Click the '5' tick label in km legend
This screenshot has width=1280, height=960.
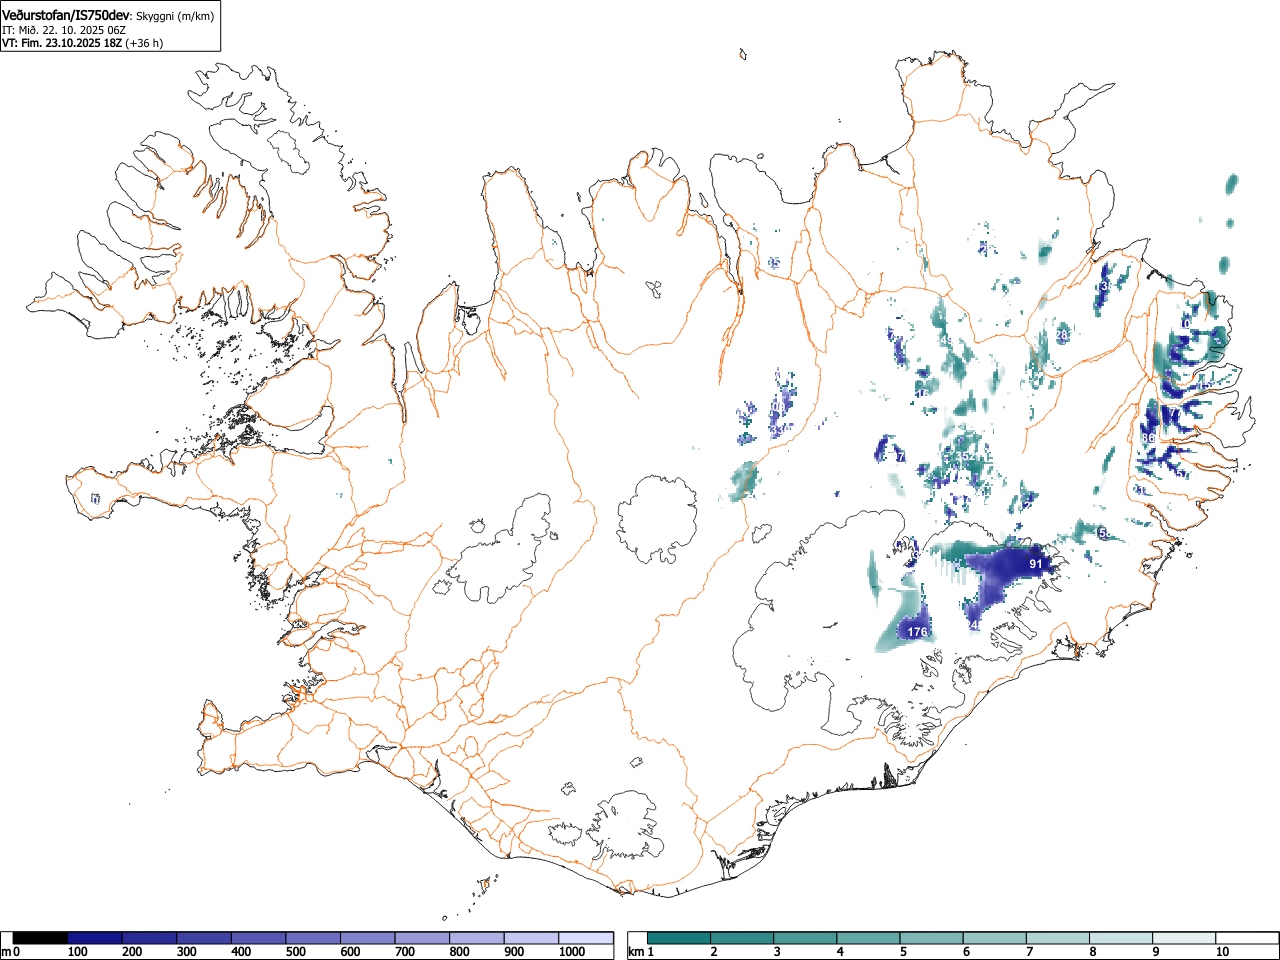click(902, 952)
